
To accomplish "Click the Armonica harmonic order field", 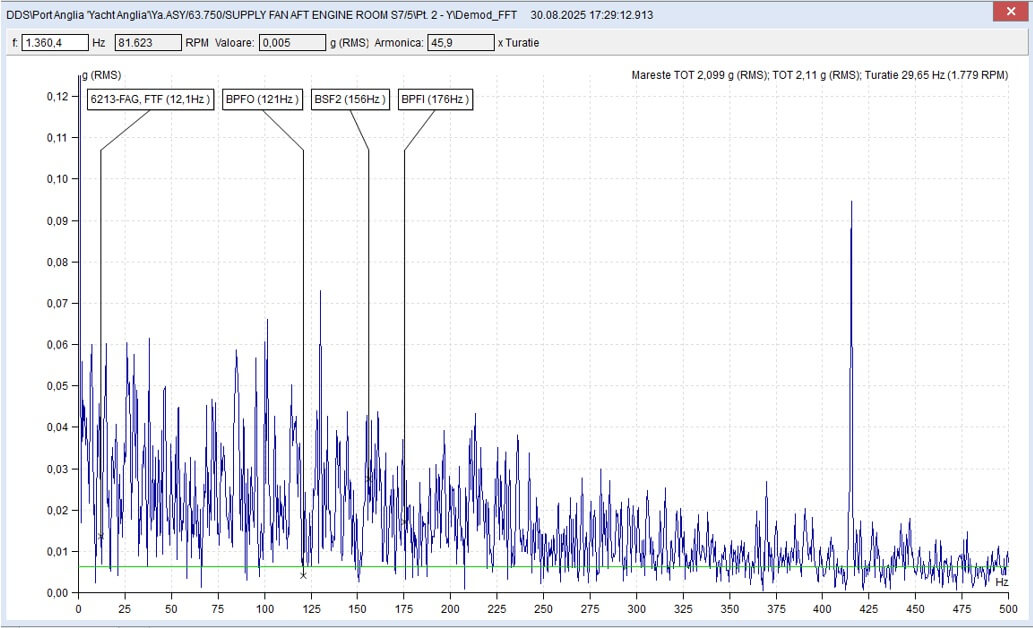I will 461,43.
